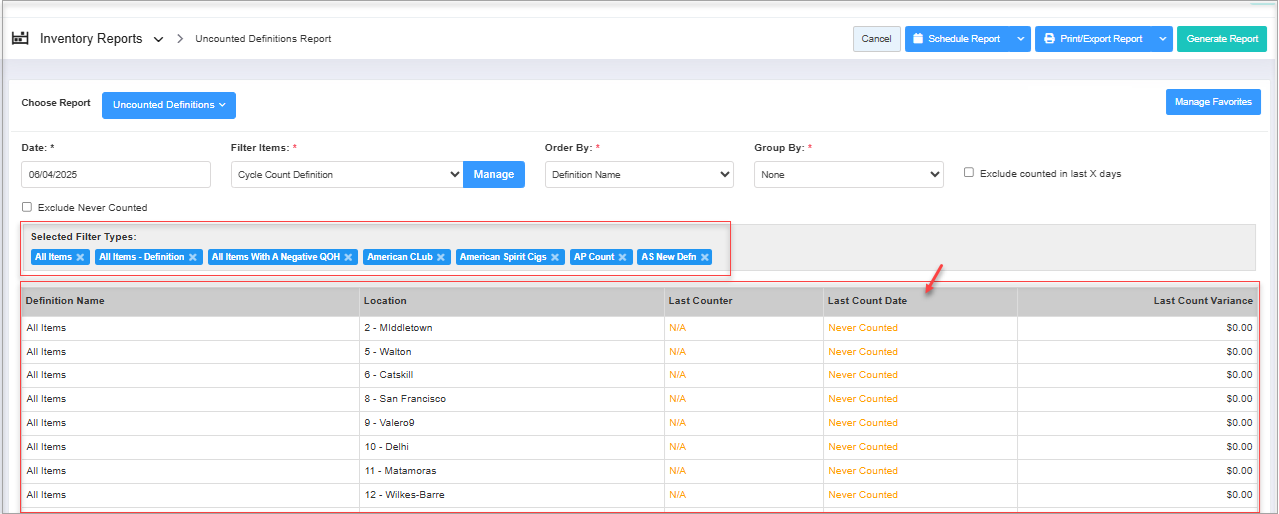Open the Filter Items dropdown
The width and height of the screenshot is (1279, 514).
click(346, 175)
